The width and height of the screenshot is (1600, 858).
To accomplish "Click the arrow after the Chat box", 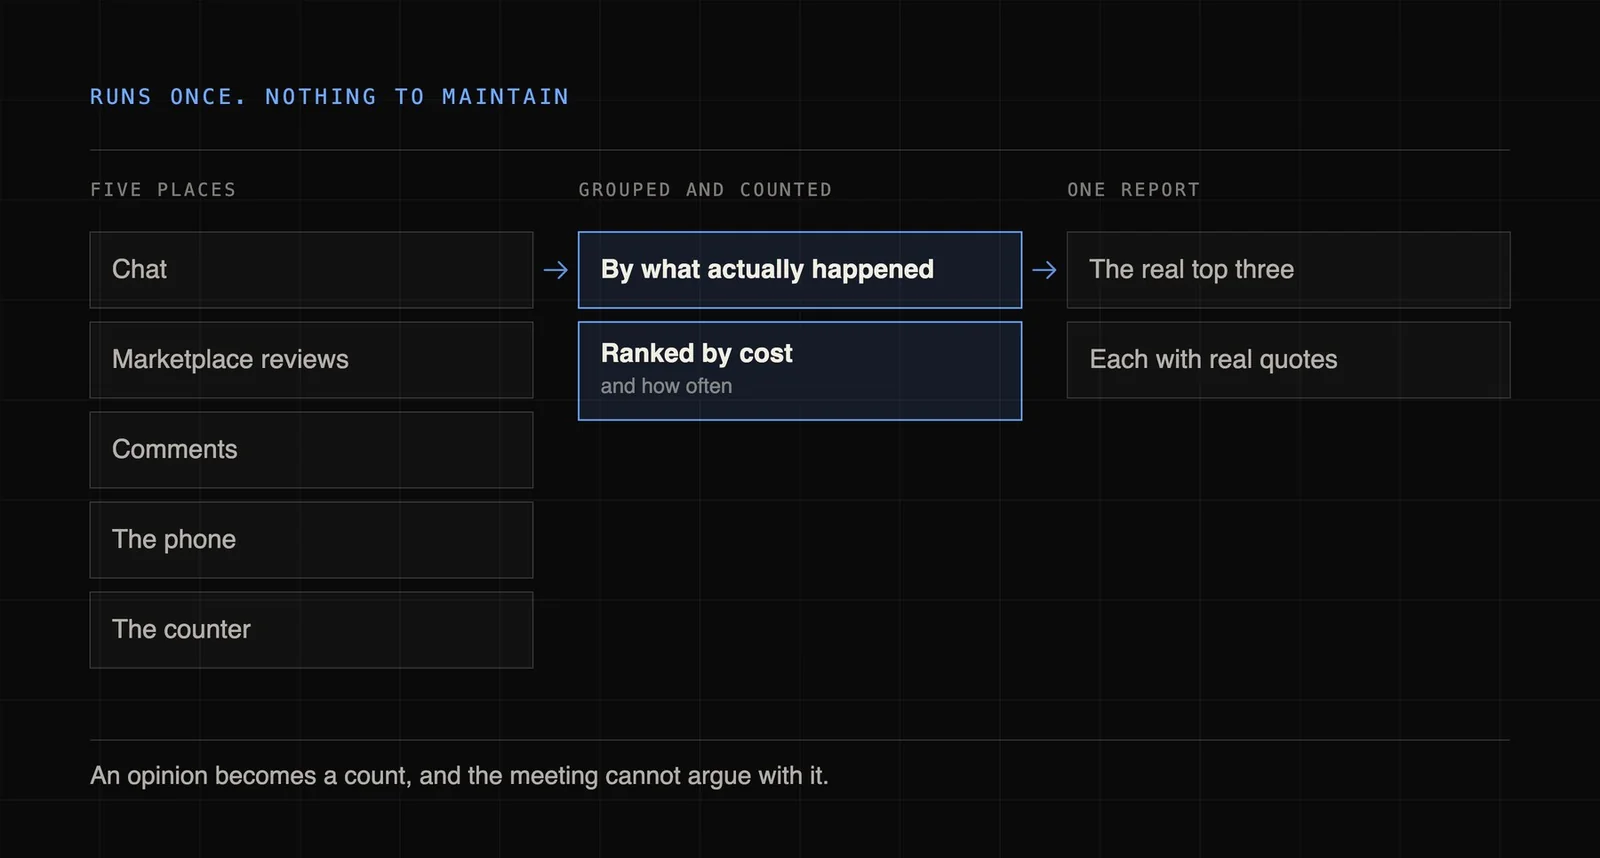I will point(556,270).
